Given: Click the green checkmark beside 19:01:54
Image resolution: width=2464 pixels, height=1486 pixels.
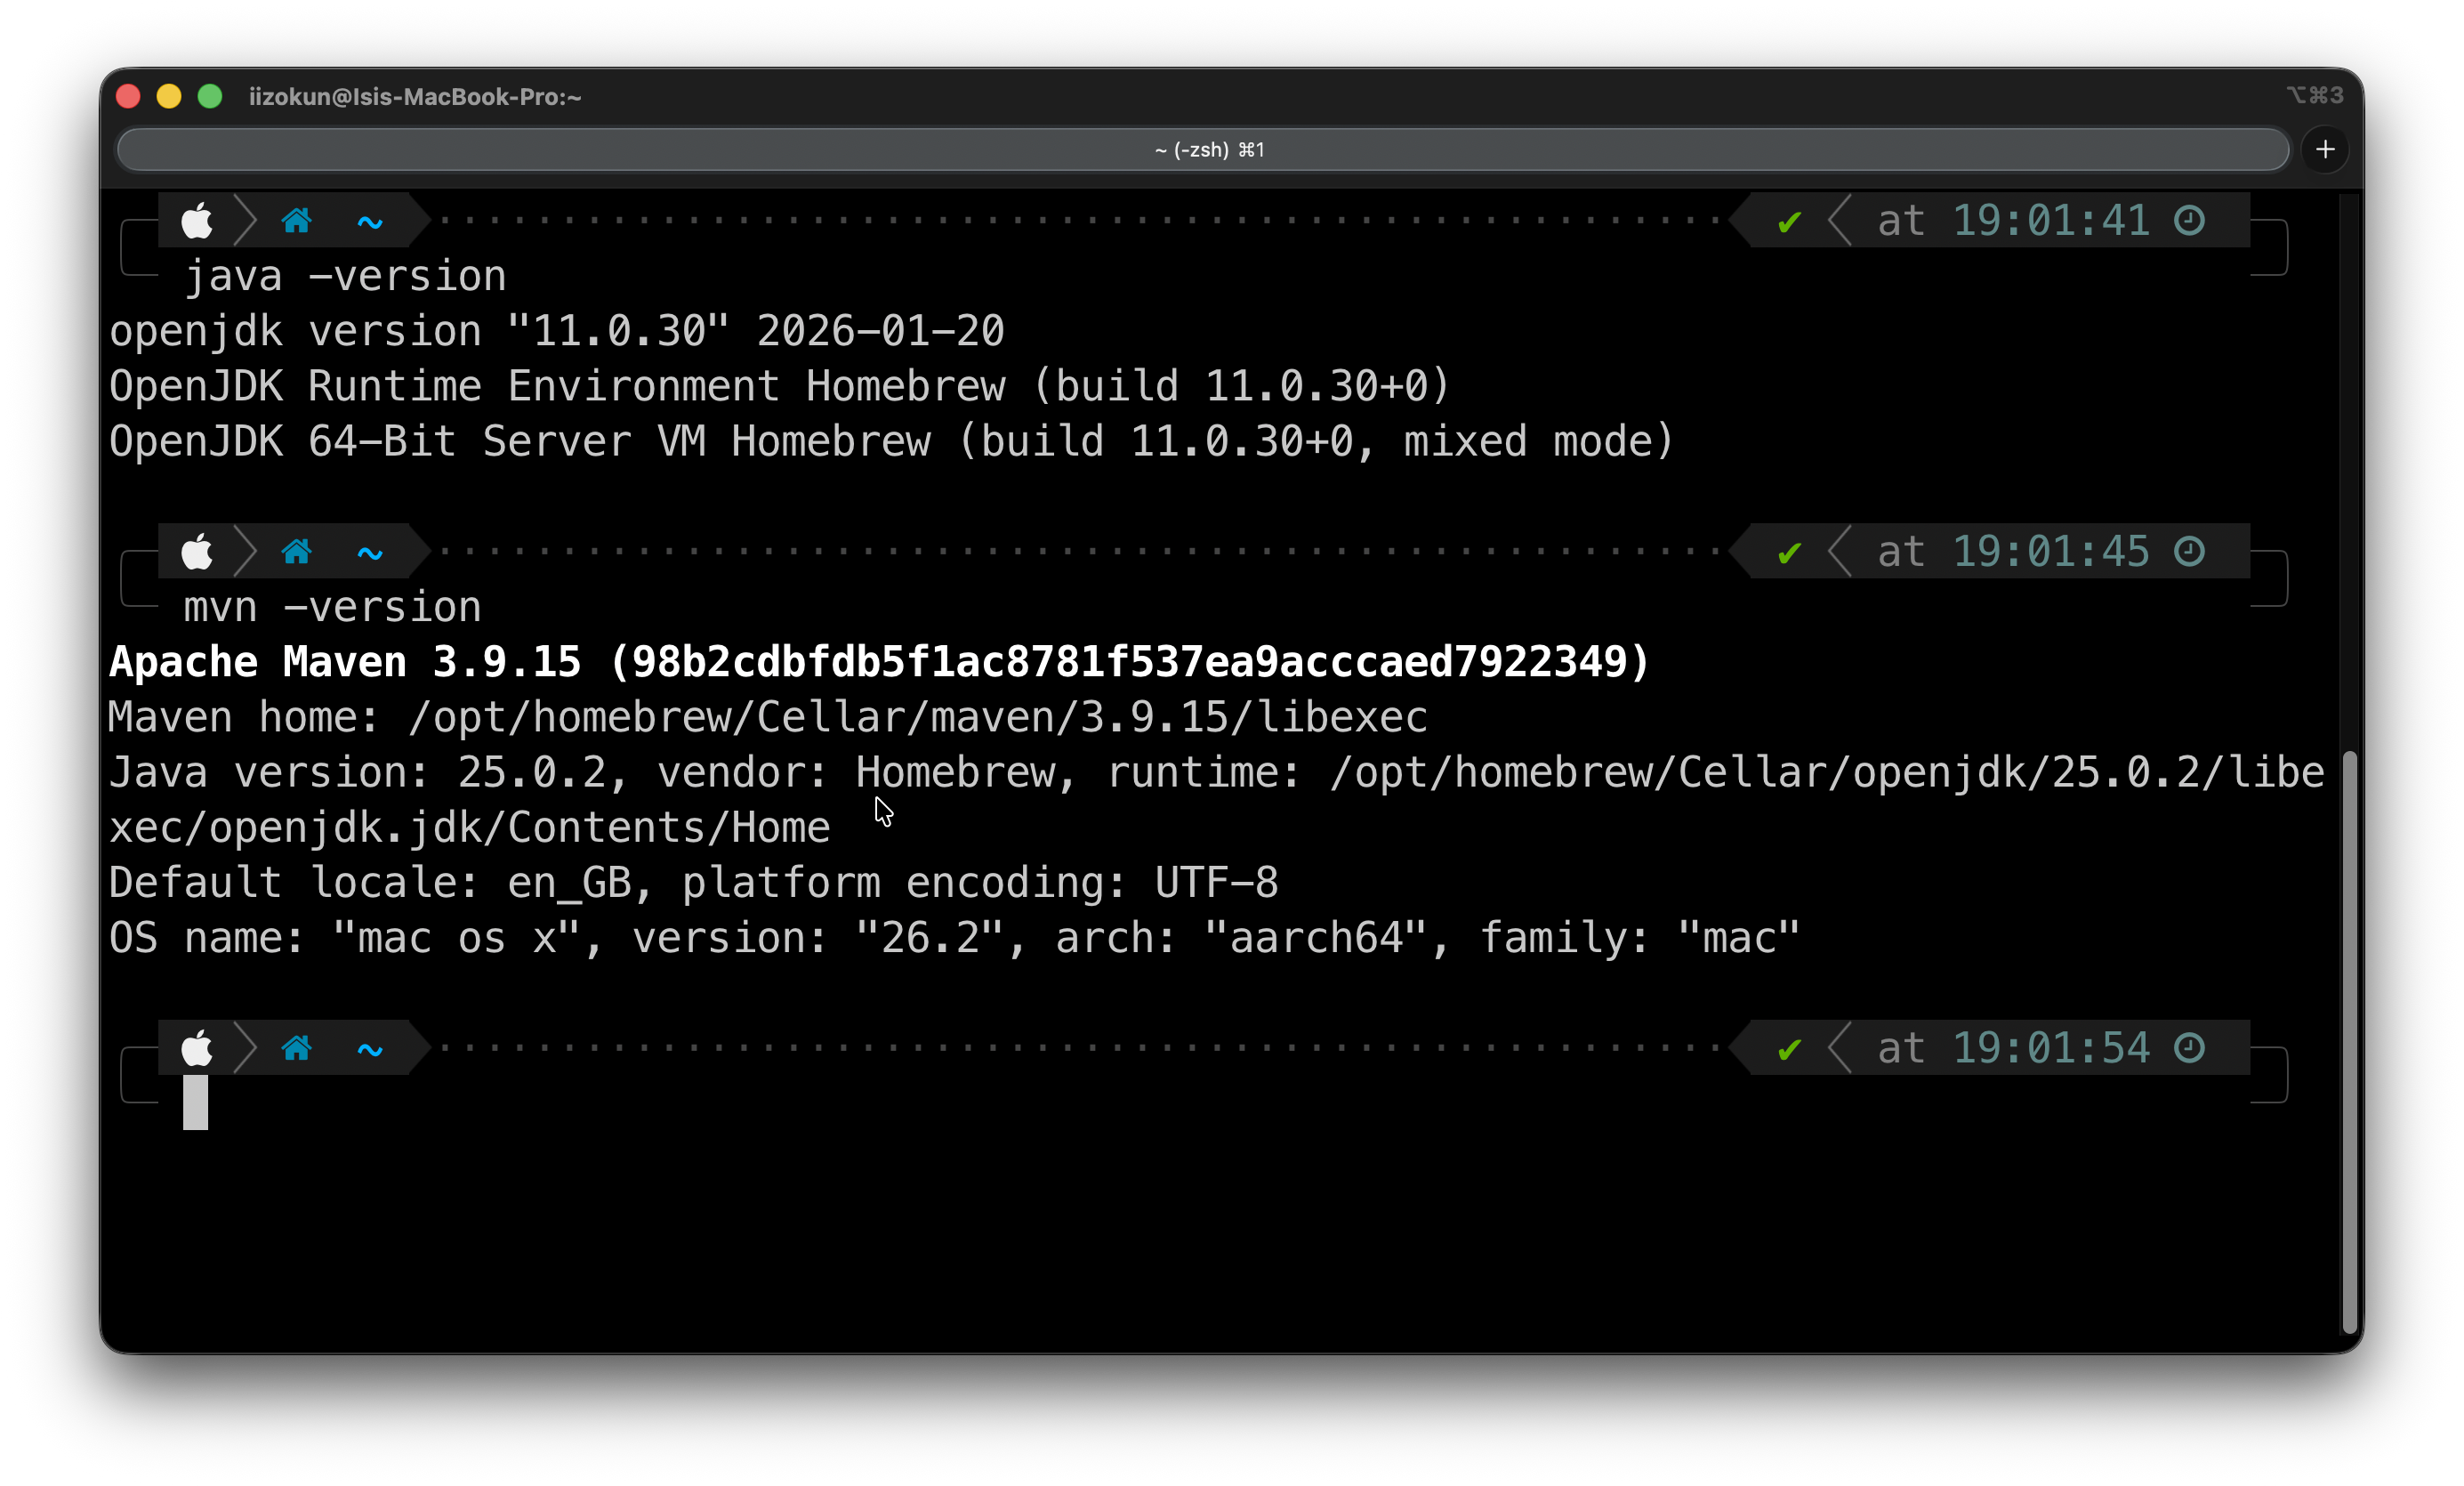Looking at the screenshot, I should coord(1790,1049).
